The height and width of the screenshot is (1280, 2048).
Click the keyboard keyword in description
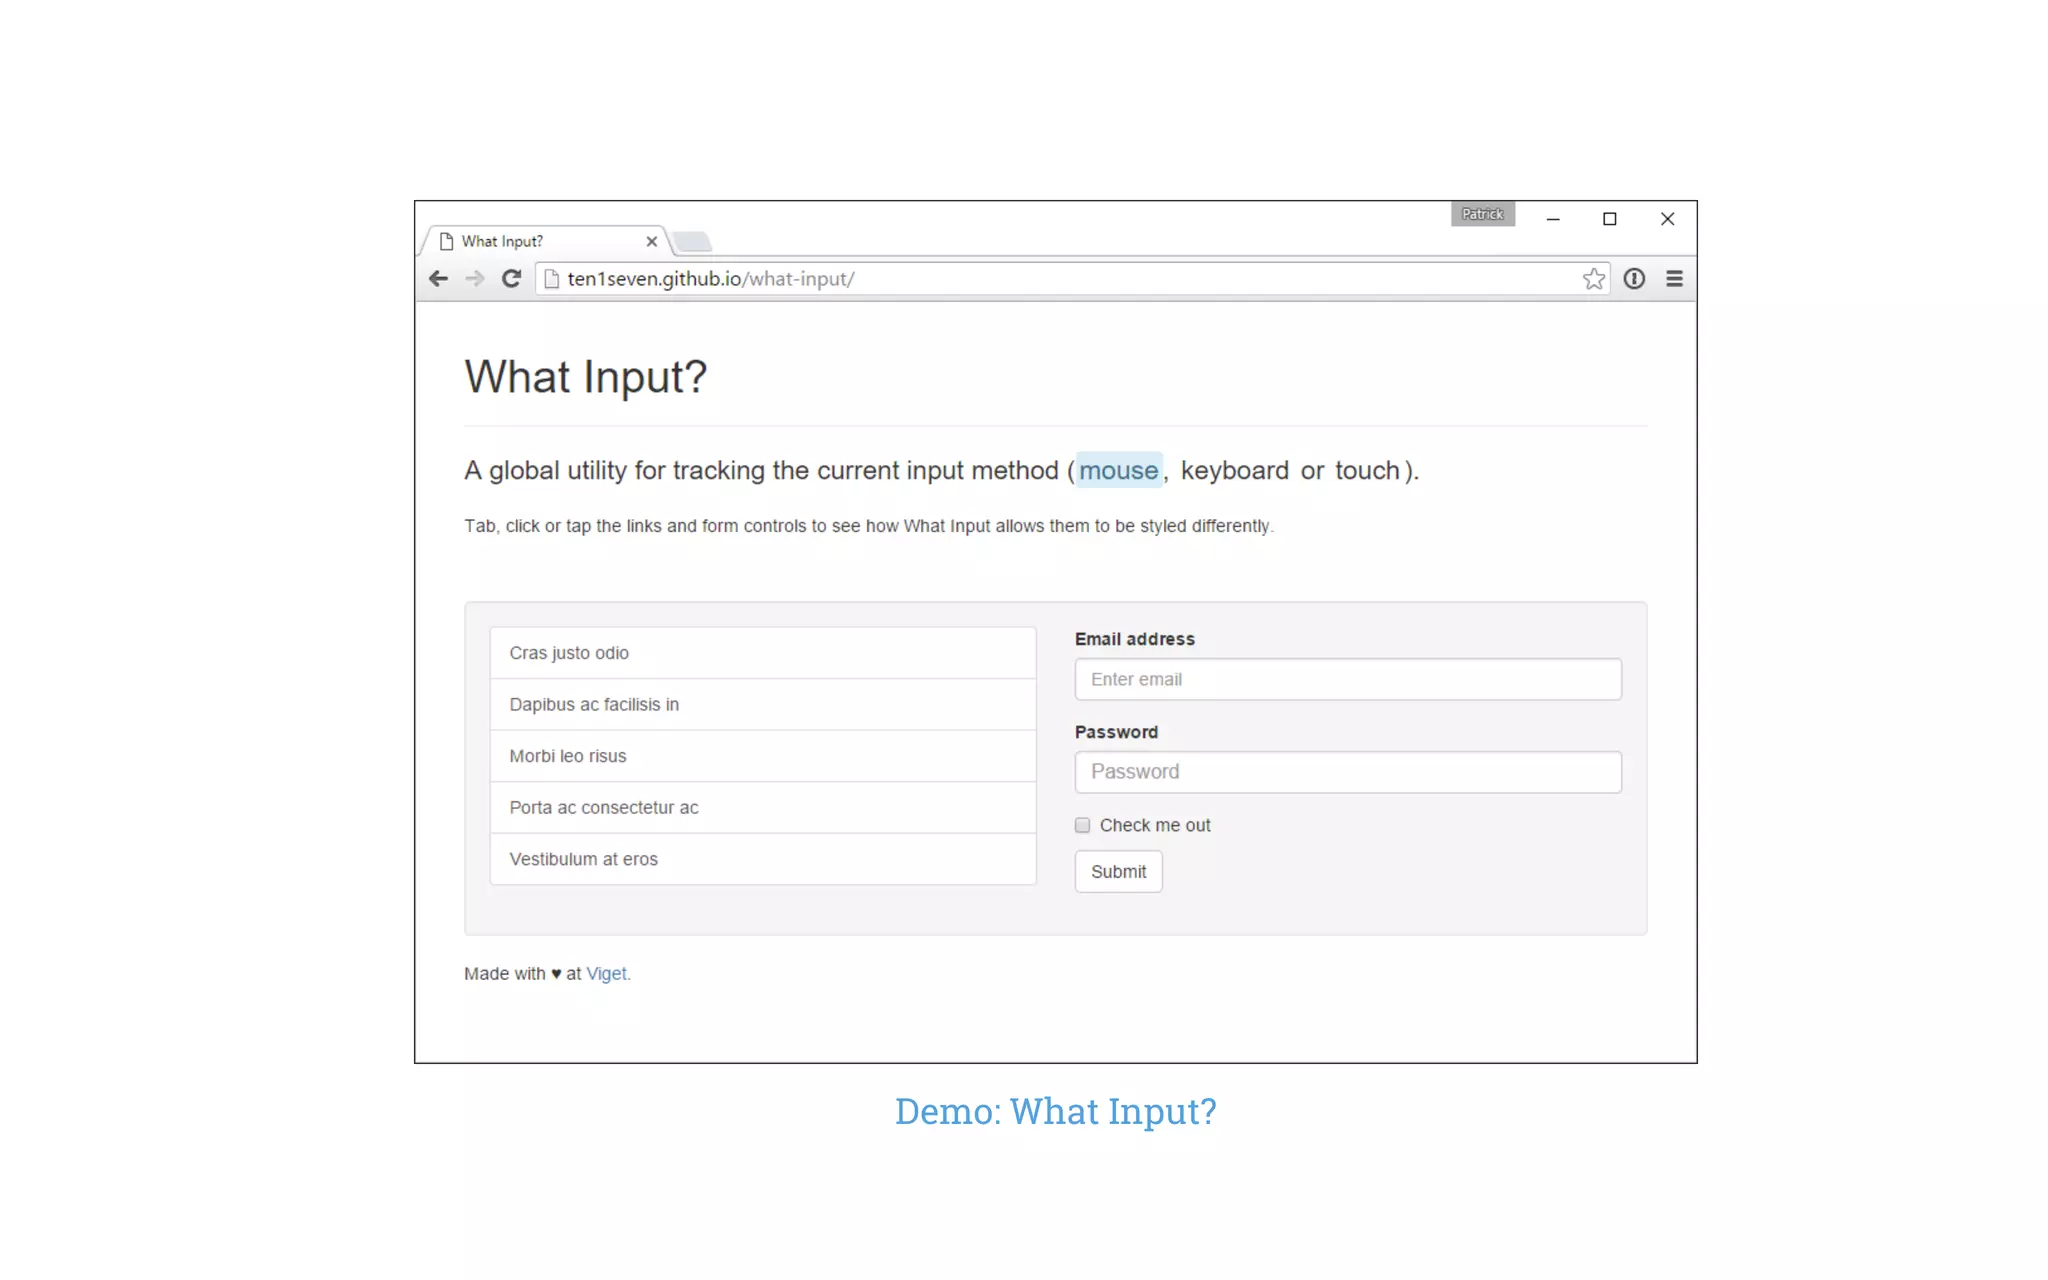[x=1234, y=470]
